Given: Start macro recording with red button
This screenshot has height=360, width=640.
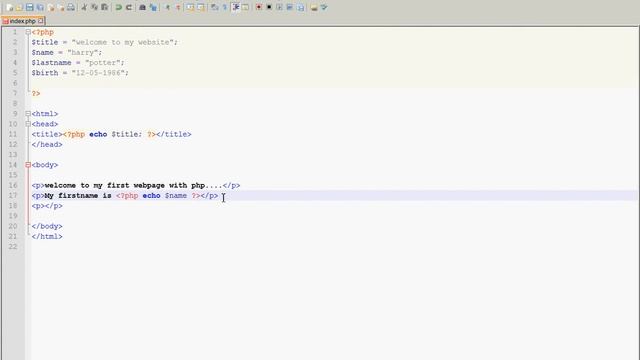Looking at the screenshot, I should click(x=259, y=7).
